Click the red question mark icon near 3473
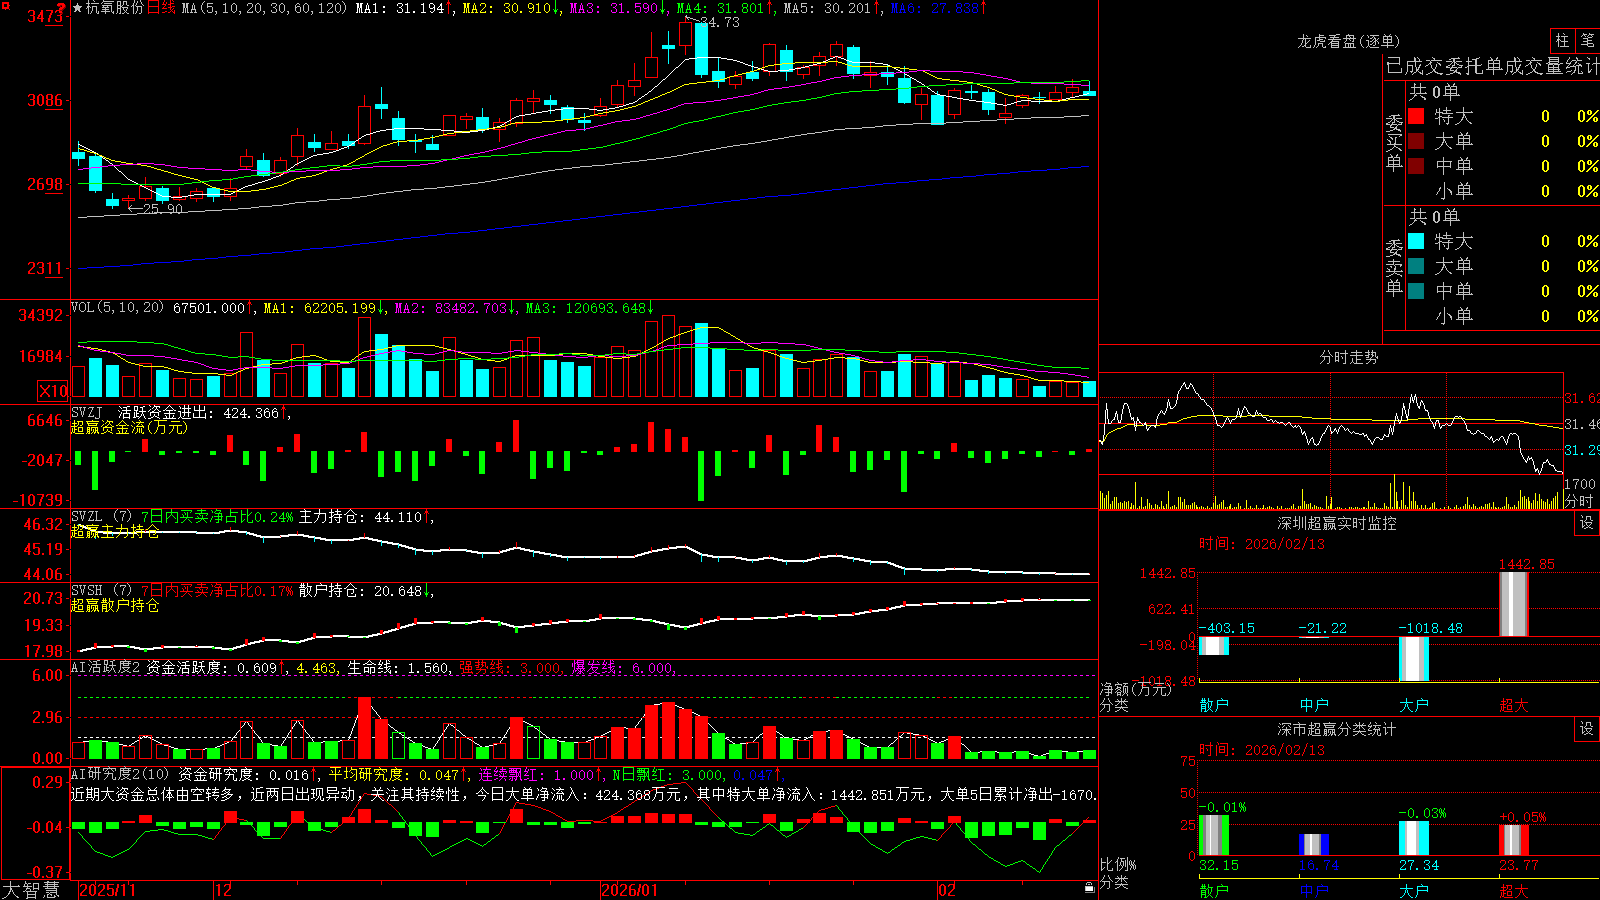The image size is (1600, 900). pos(61,8)
